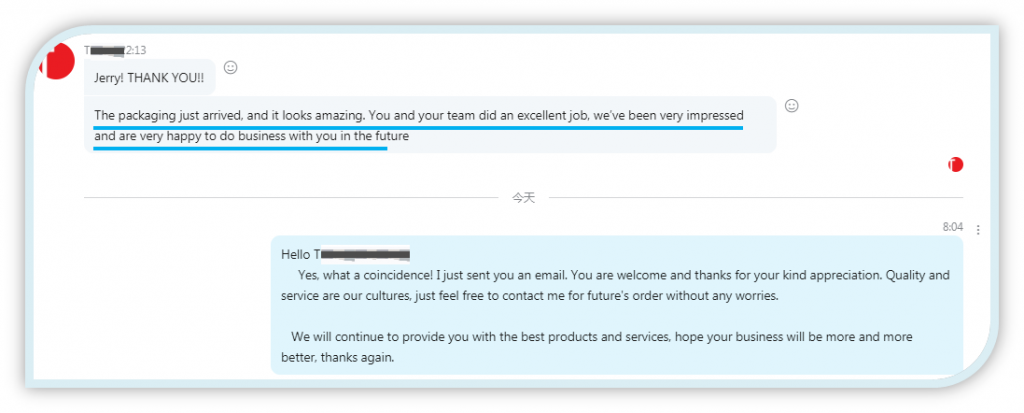
Task: Click the smiley reaction icon beside packaging message
Action: [792, 105]
